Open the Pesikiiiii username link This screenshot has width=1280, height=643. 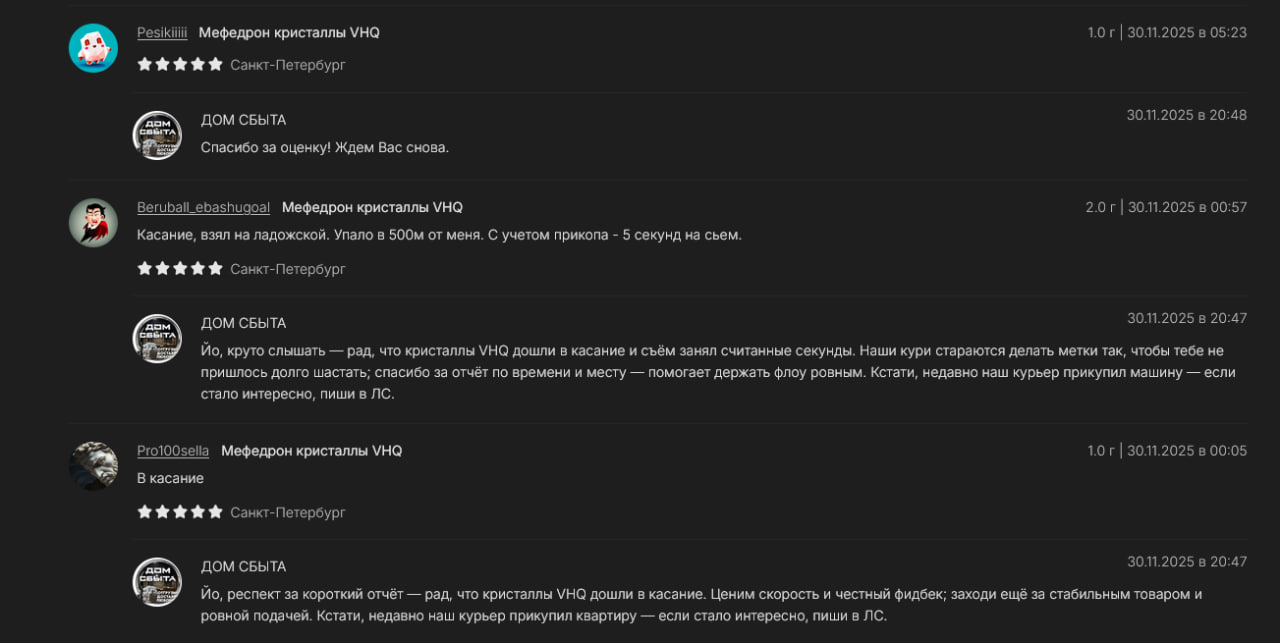162,32
